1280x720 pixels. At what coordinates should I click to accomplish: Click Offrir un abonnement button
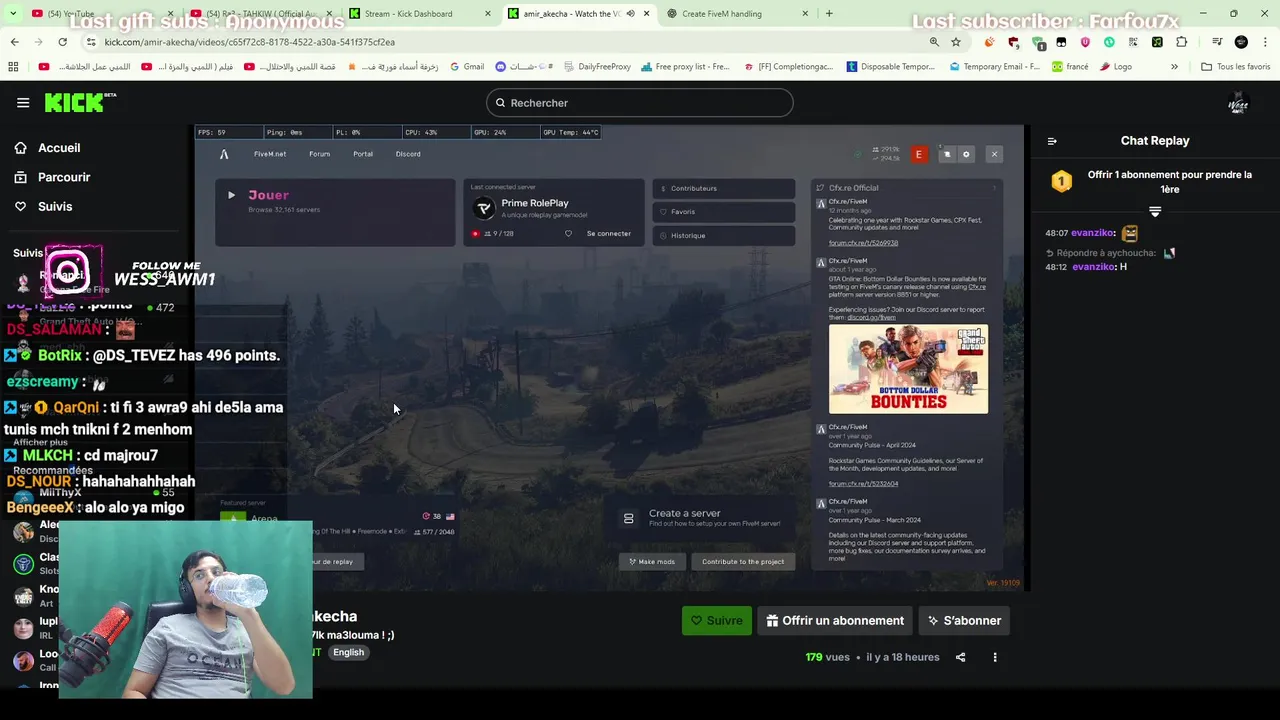834,620
